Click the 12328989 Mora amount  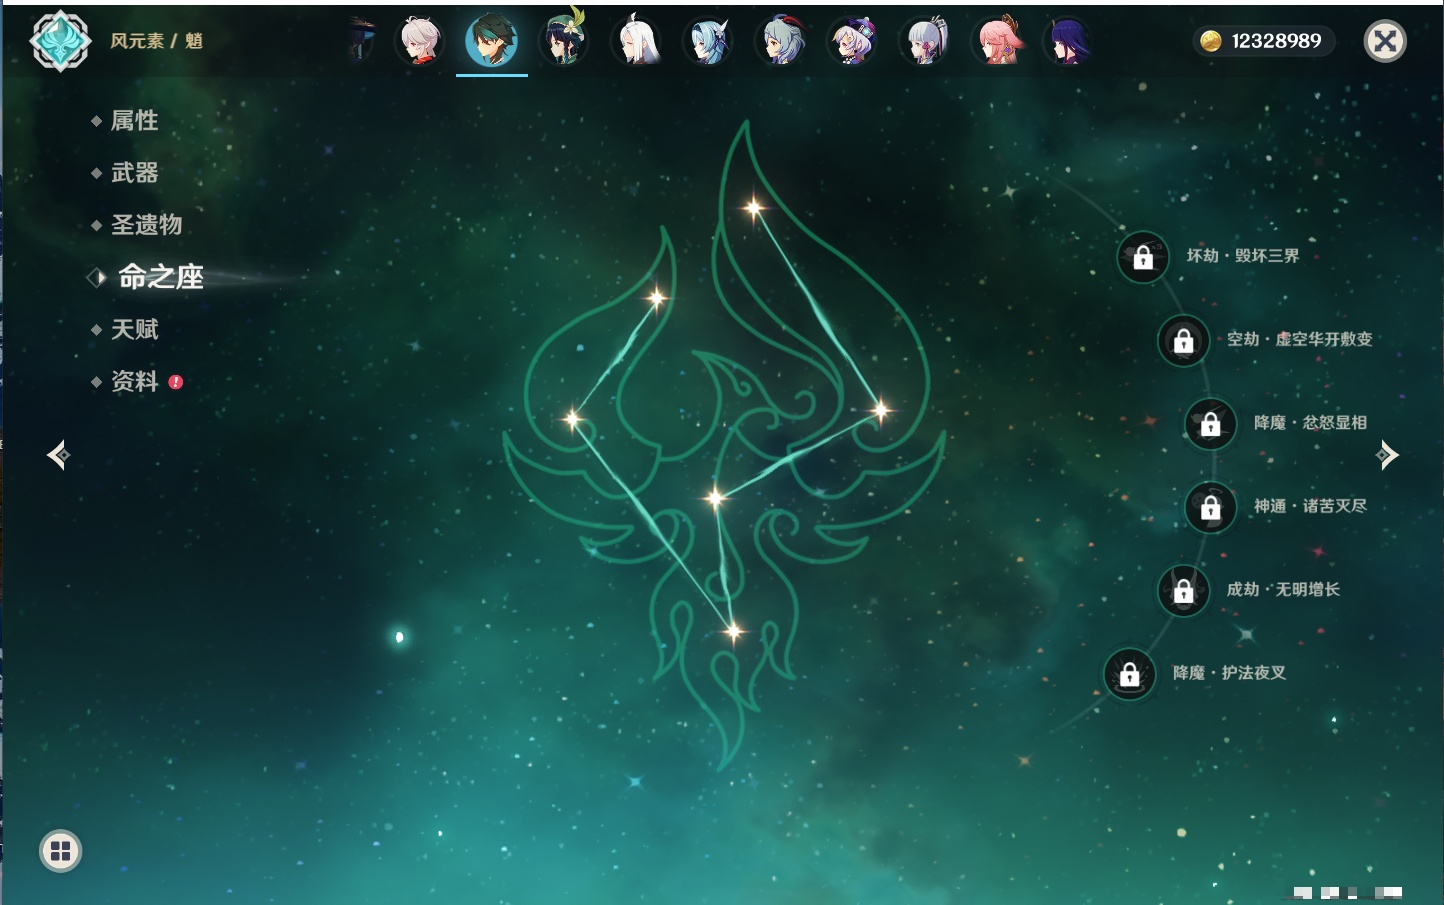[x=1276, y=41]
